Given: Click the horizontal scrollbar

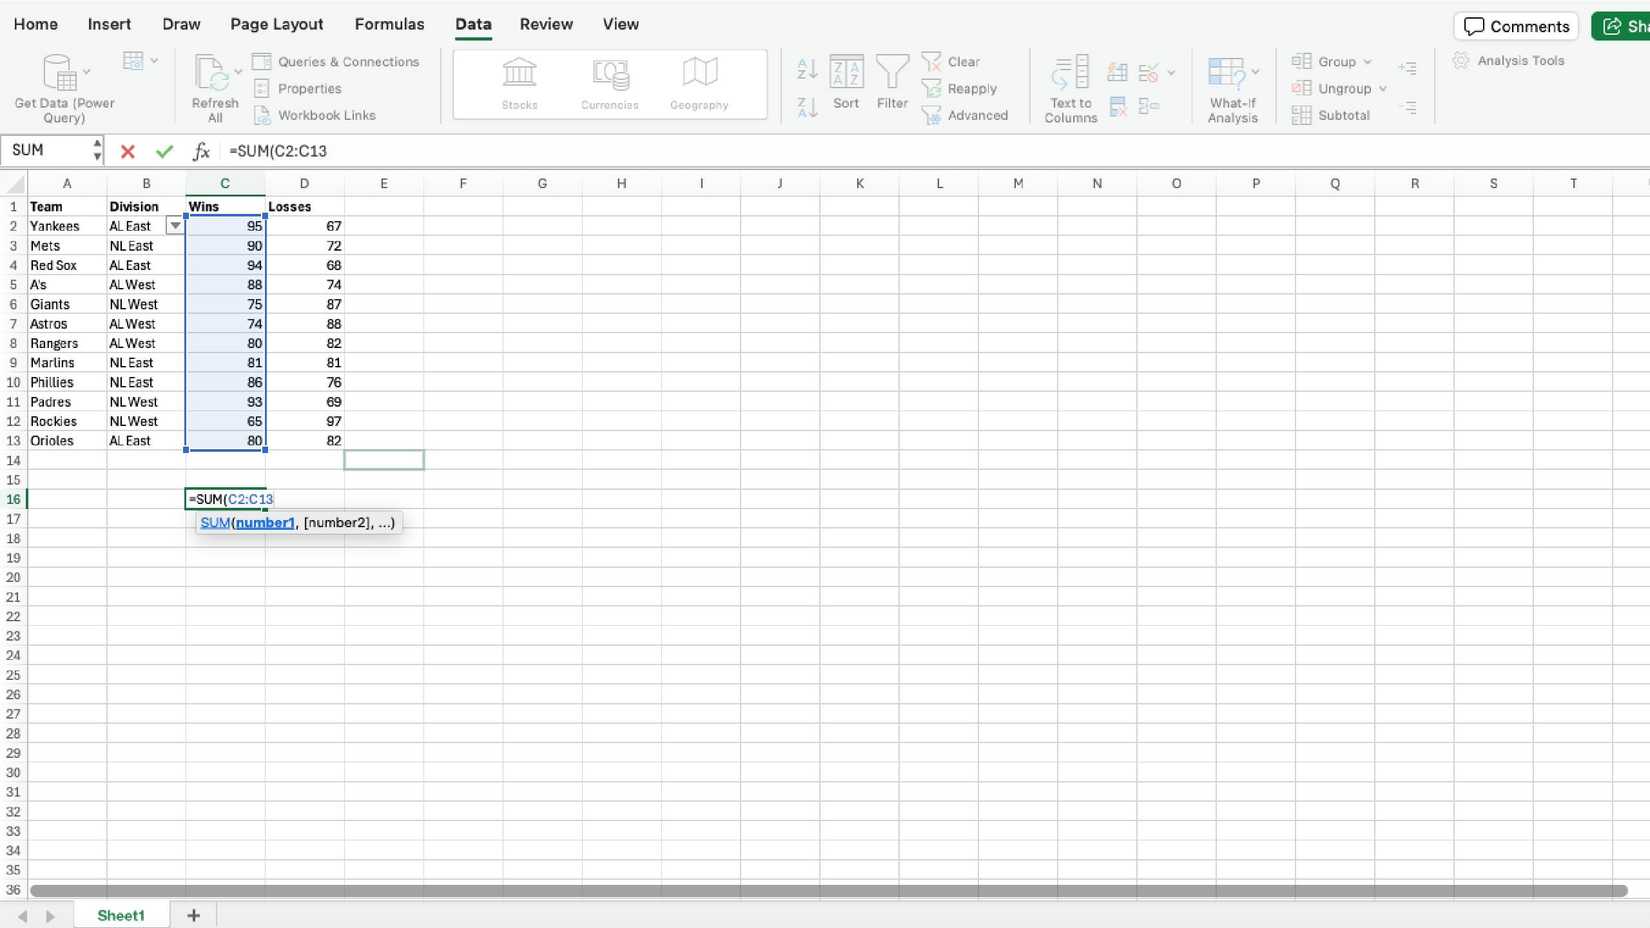Looking at the screenshot, I should pos(828,890).
